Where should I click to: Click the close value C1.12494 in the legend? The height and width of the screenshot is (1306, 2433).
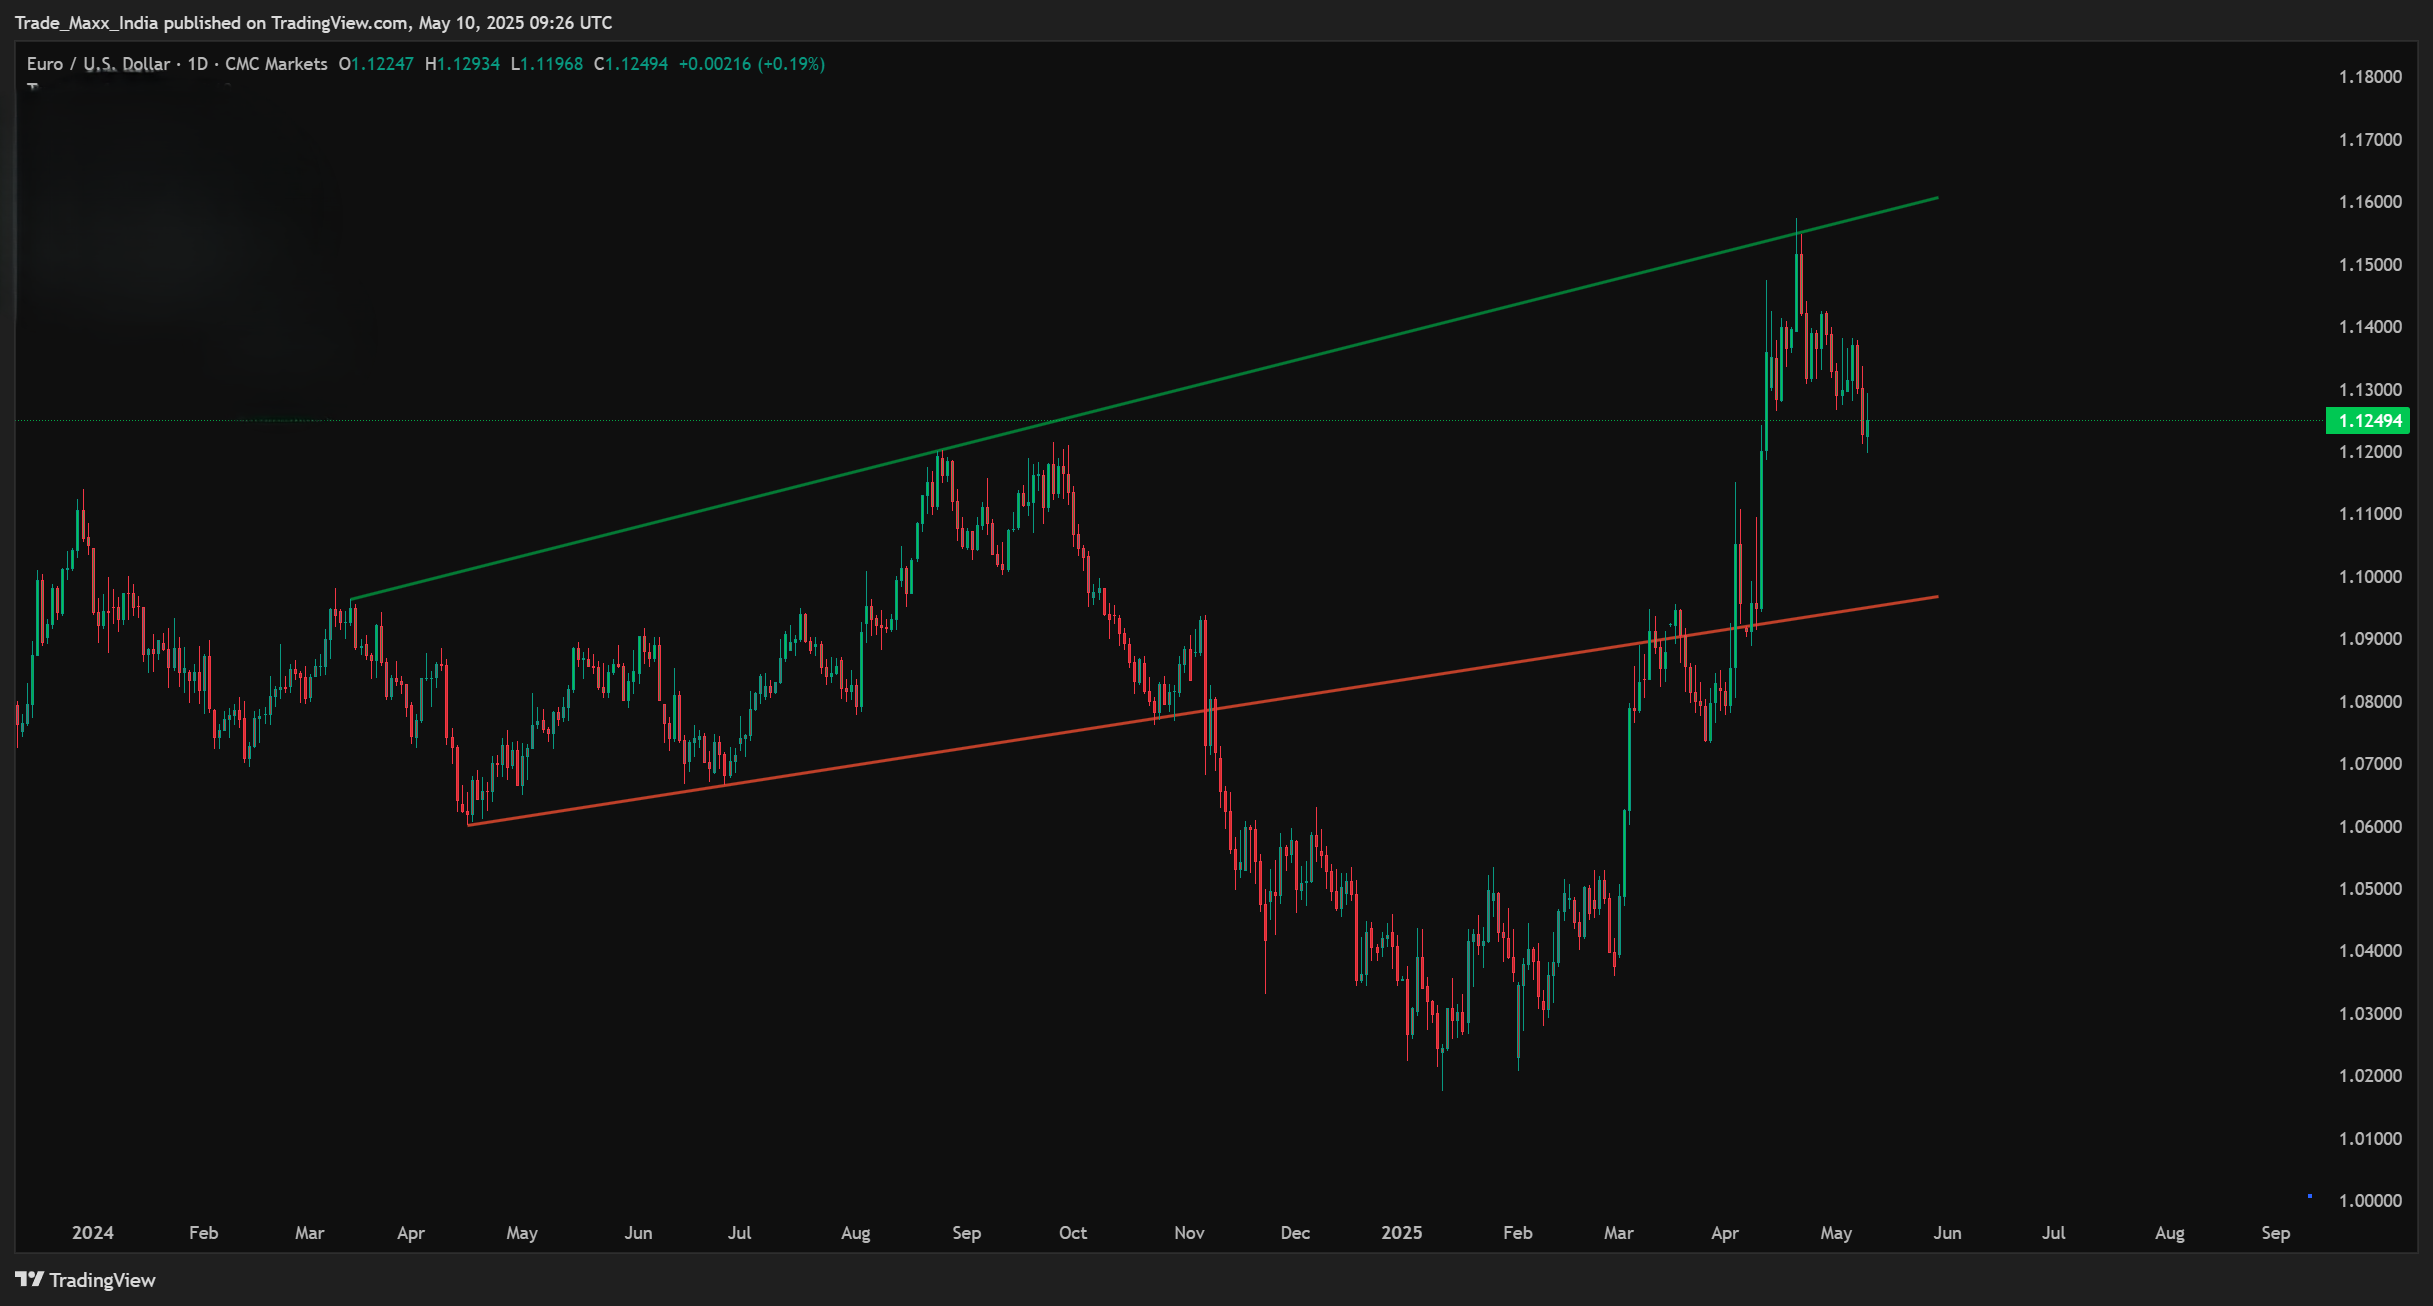[x=630, y=63]
